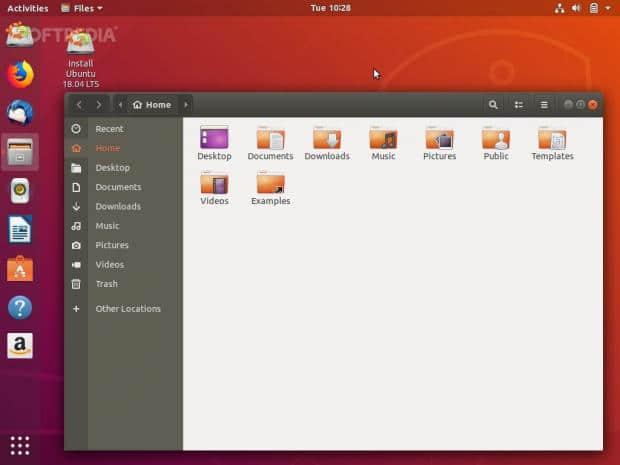The width and height of the screenshot is (620, 465).
Task: Select the Videos folder icon
Action: 214,186
